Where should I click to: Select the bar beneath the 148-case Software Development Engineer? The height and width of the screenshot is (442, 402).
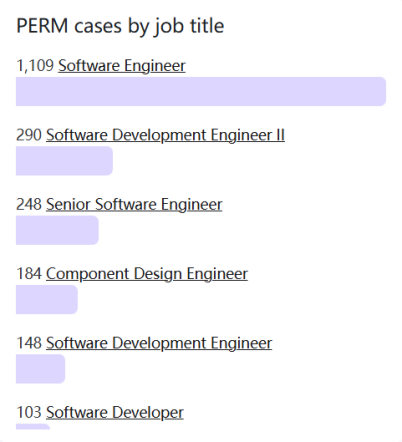pyautogui.click(x=40, y=369)
